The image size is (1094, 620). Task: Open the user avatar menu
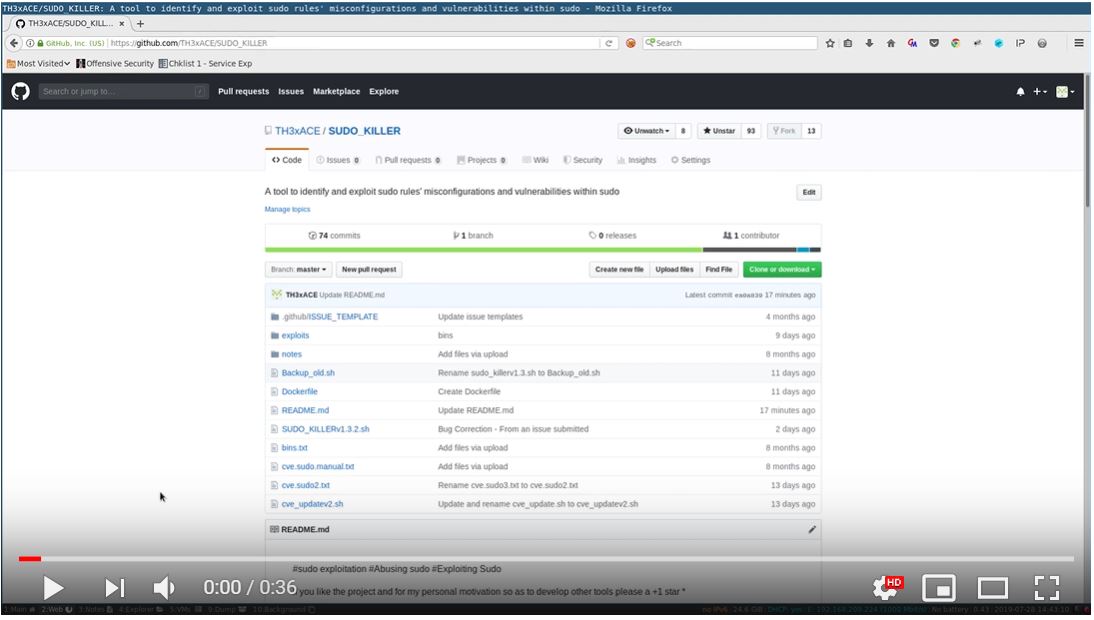coord(1065,91)
